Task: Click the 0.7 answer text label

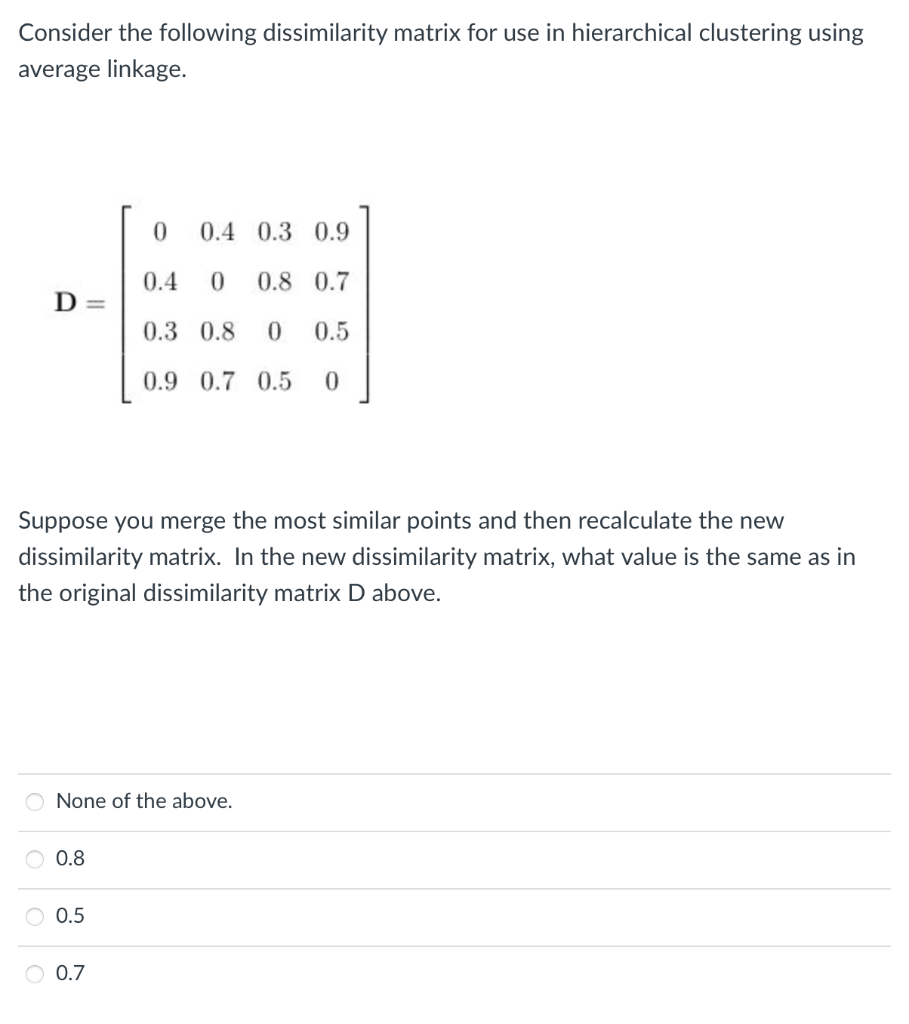Action: click(x=68, y=972)
